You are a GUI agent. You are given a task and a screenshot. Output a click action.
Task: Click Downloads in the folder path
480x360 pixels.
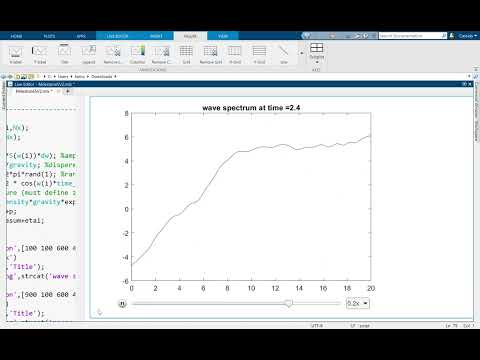tap(102, 76)
